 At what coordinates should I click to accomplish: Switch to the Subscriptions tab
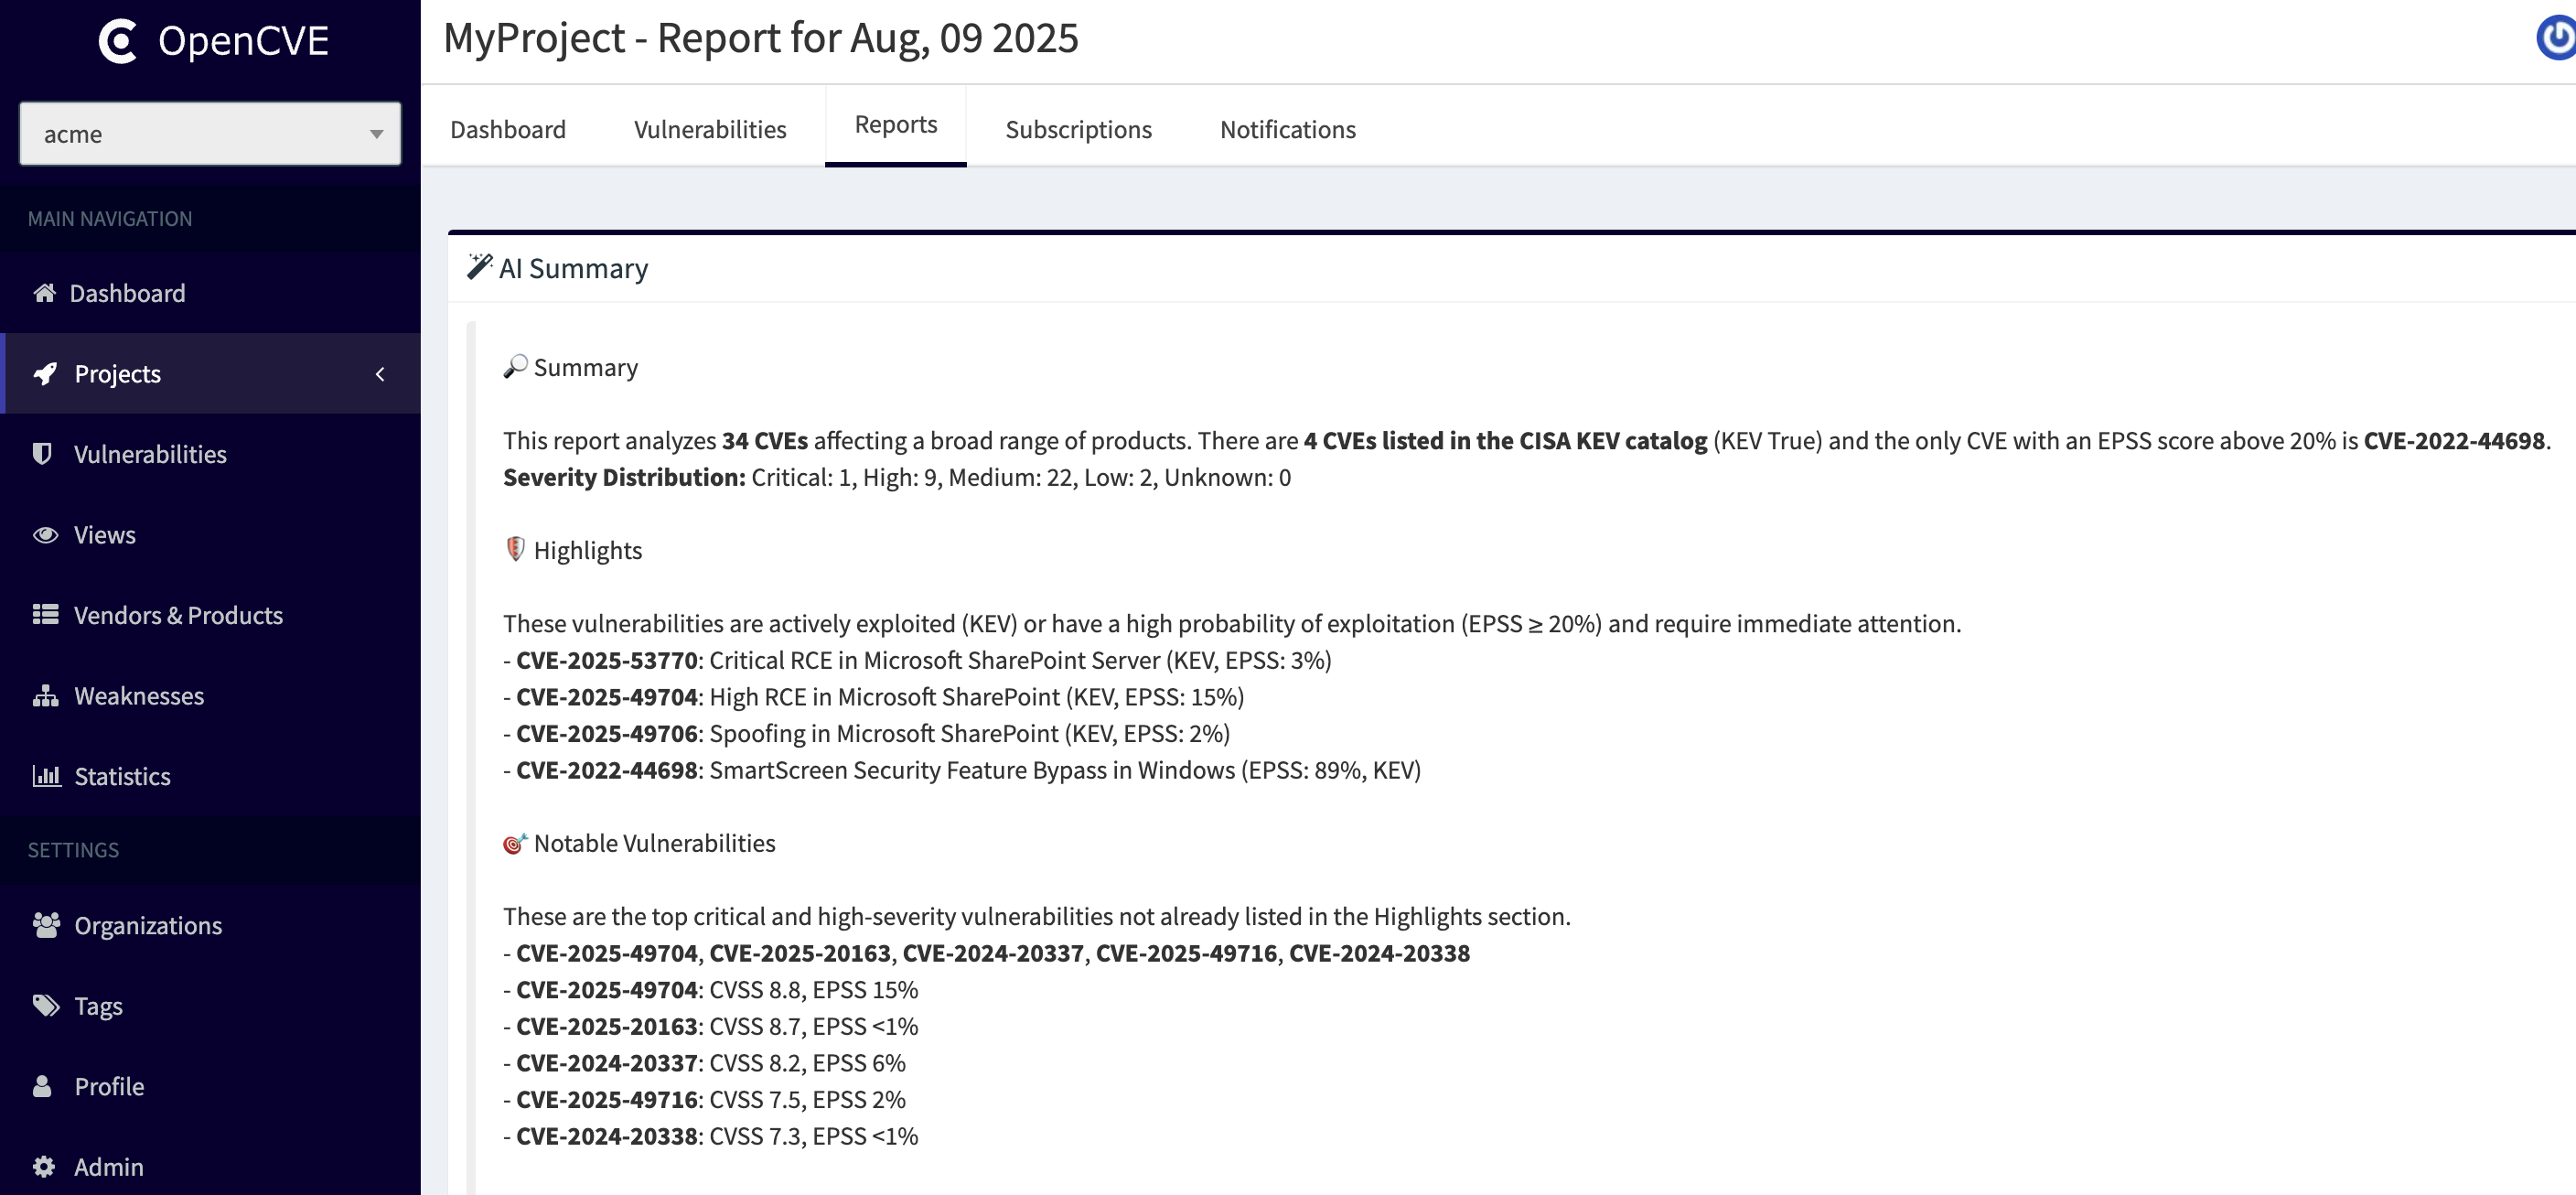point(1078,129)
